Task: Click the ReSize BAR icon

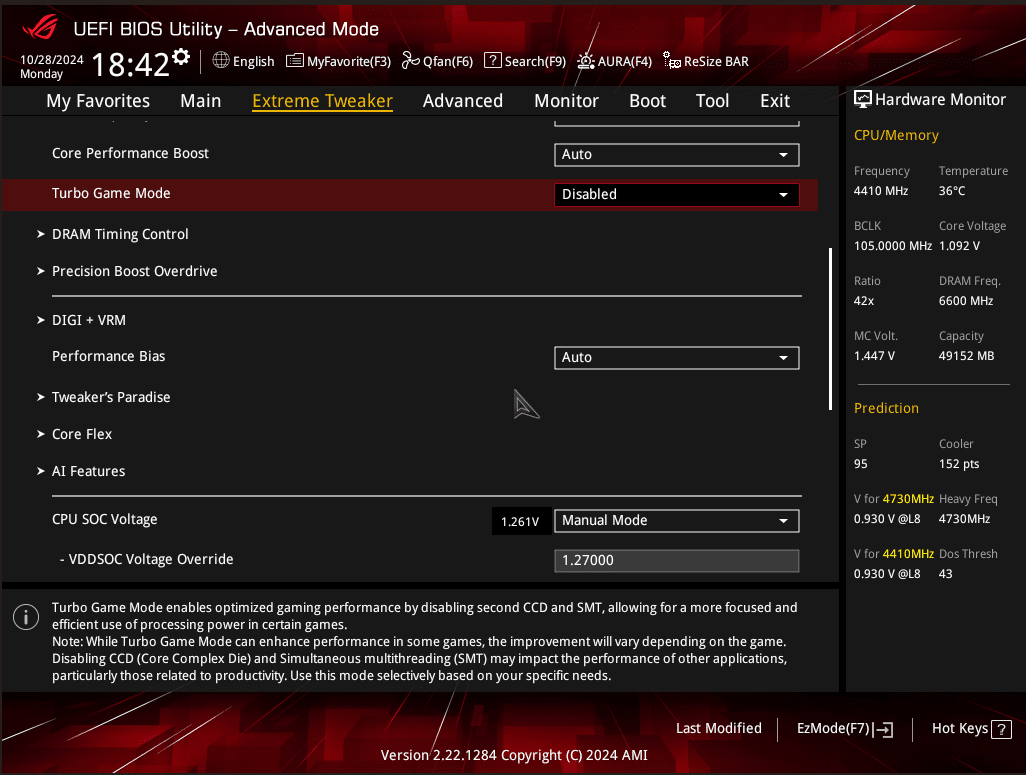Action: pyautogui.click(x=672, y=61)
